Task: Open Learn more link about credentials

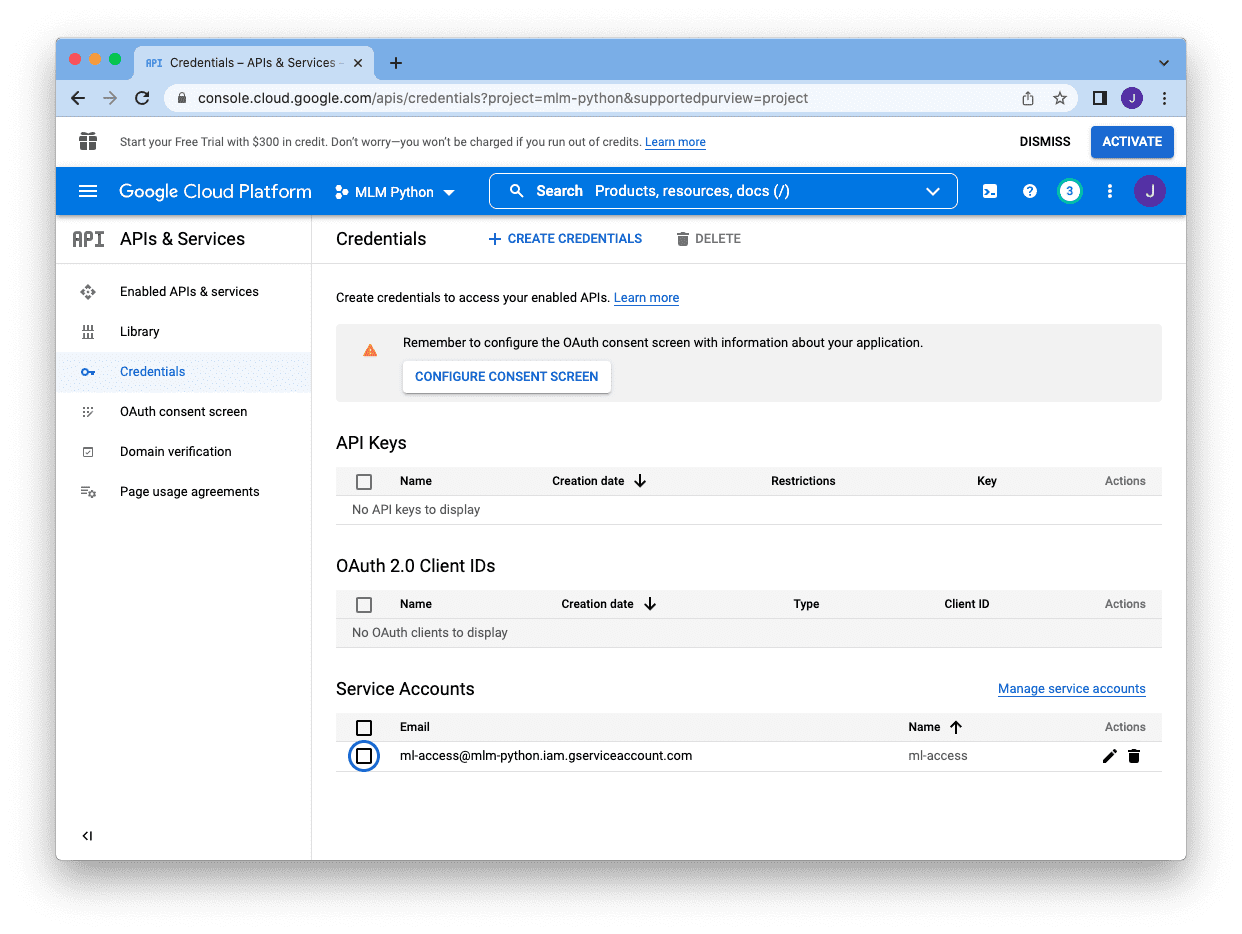Action: (x=646, y=298)
